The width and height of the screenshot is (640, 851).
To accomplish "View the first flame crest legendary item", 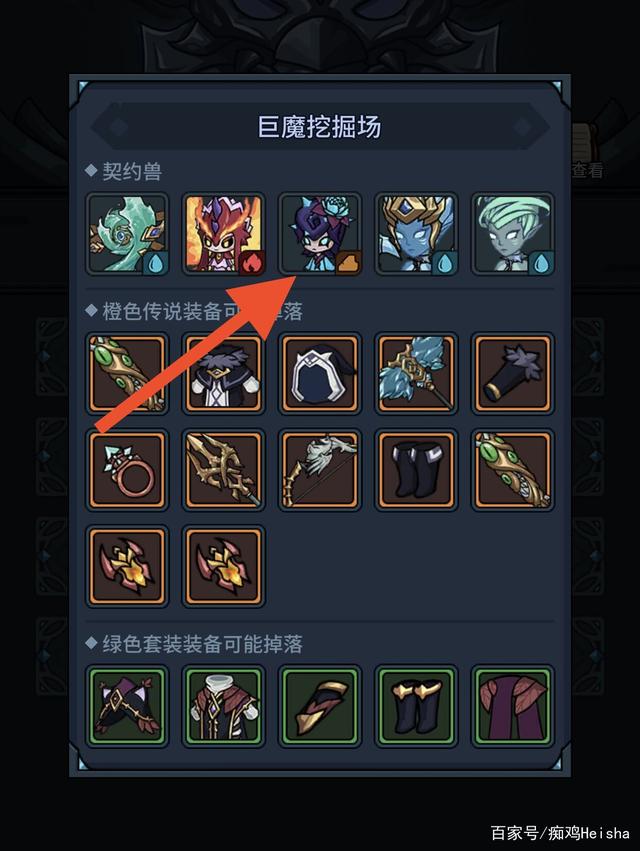I will click(128, 566).
